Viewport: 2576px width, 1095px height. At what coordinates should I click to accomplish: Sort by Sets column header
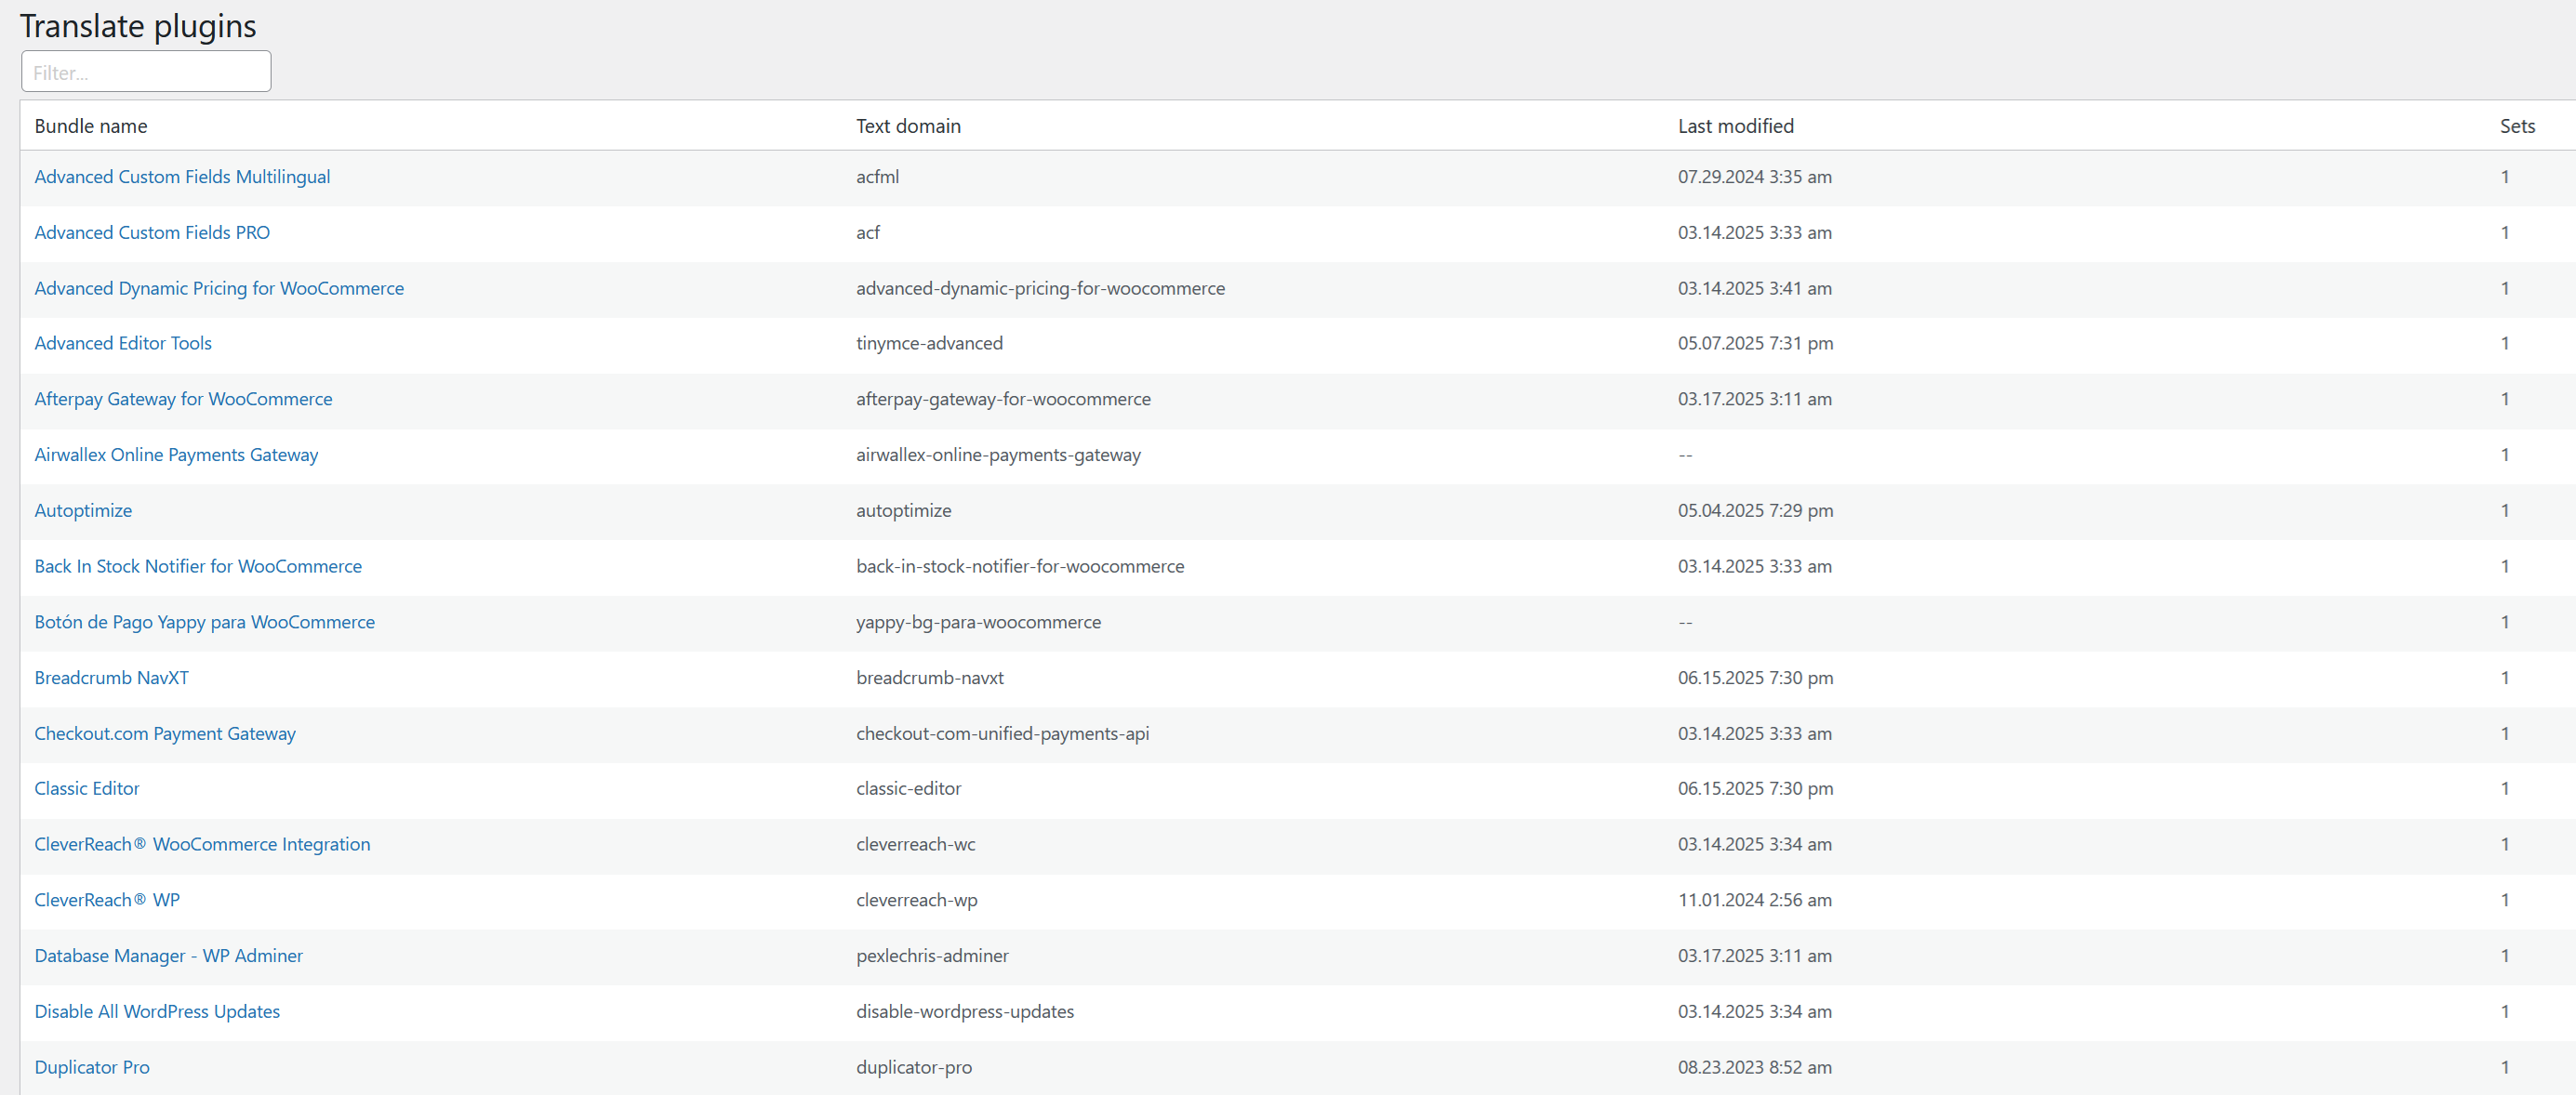2517,126
